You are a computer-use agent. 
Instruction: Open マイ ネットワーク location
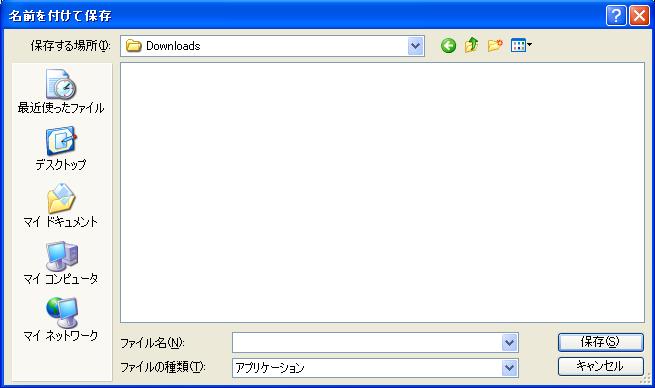click(61, 319)
